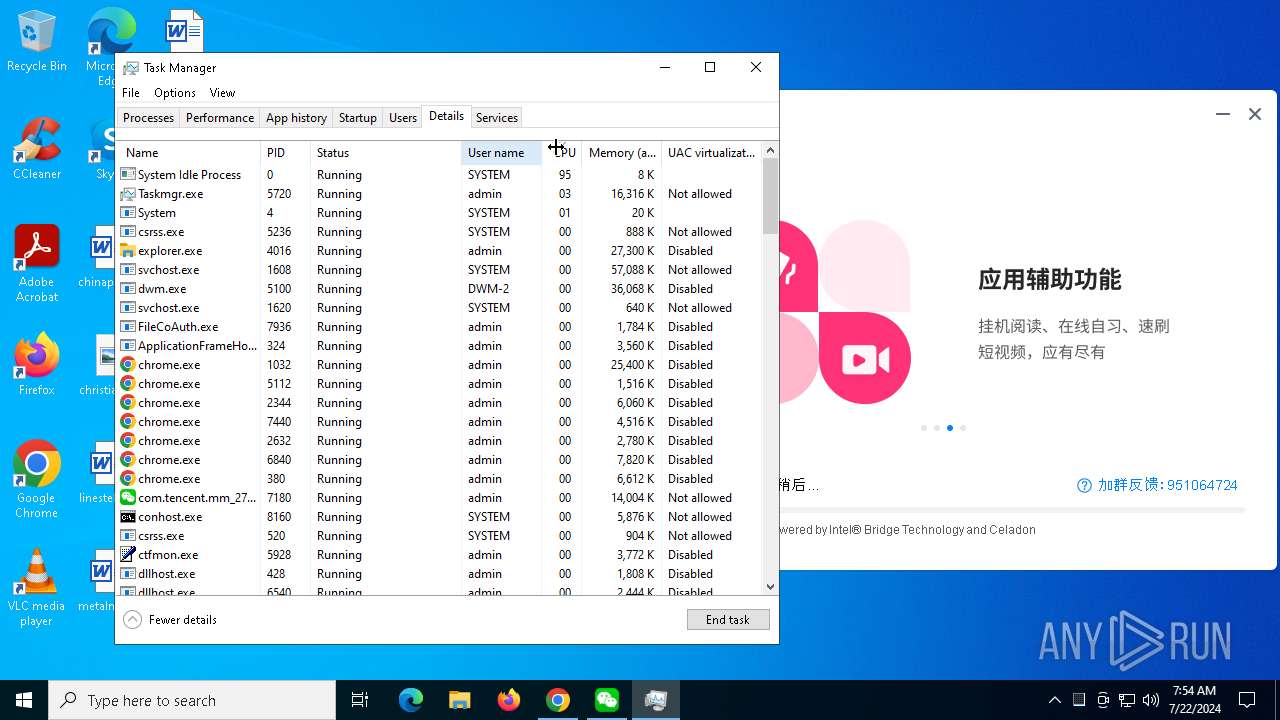
Task: Switch to the Users tab
Action: 403,118
